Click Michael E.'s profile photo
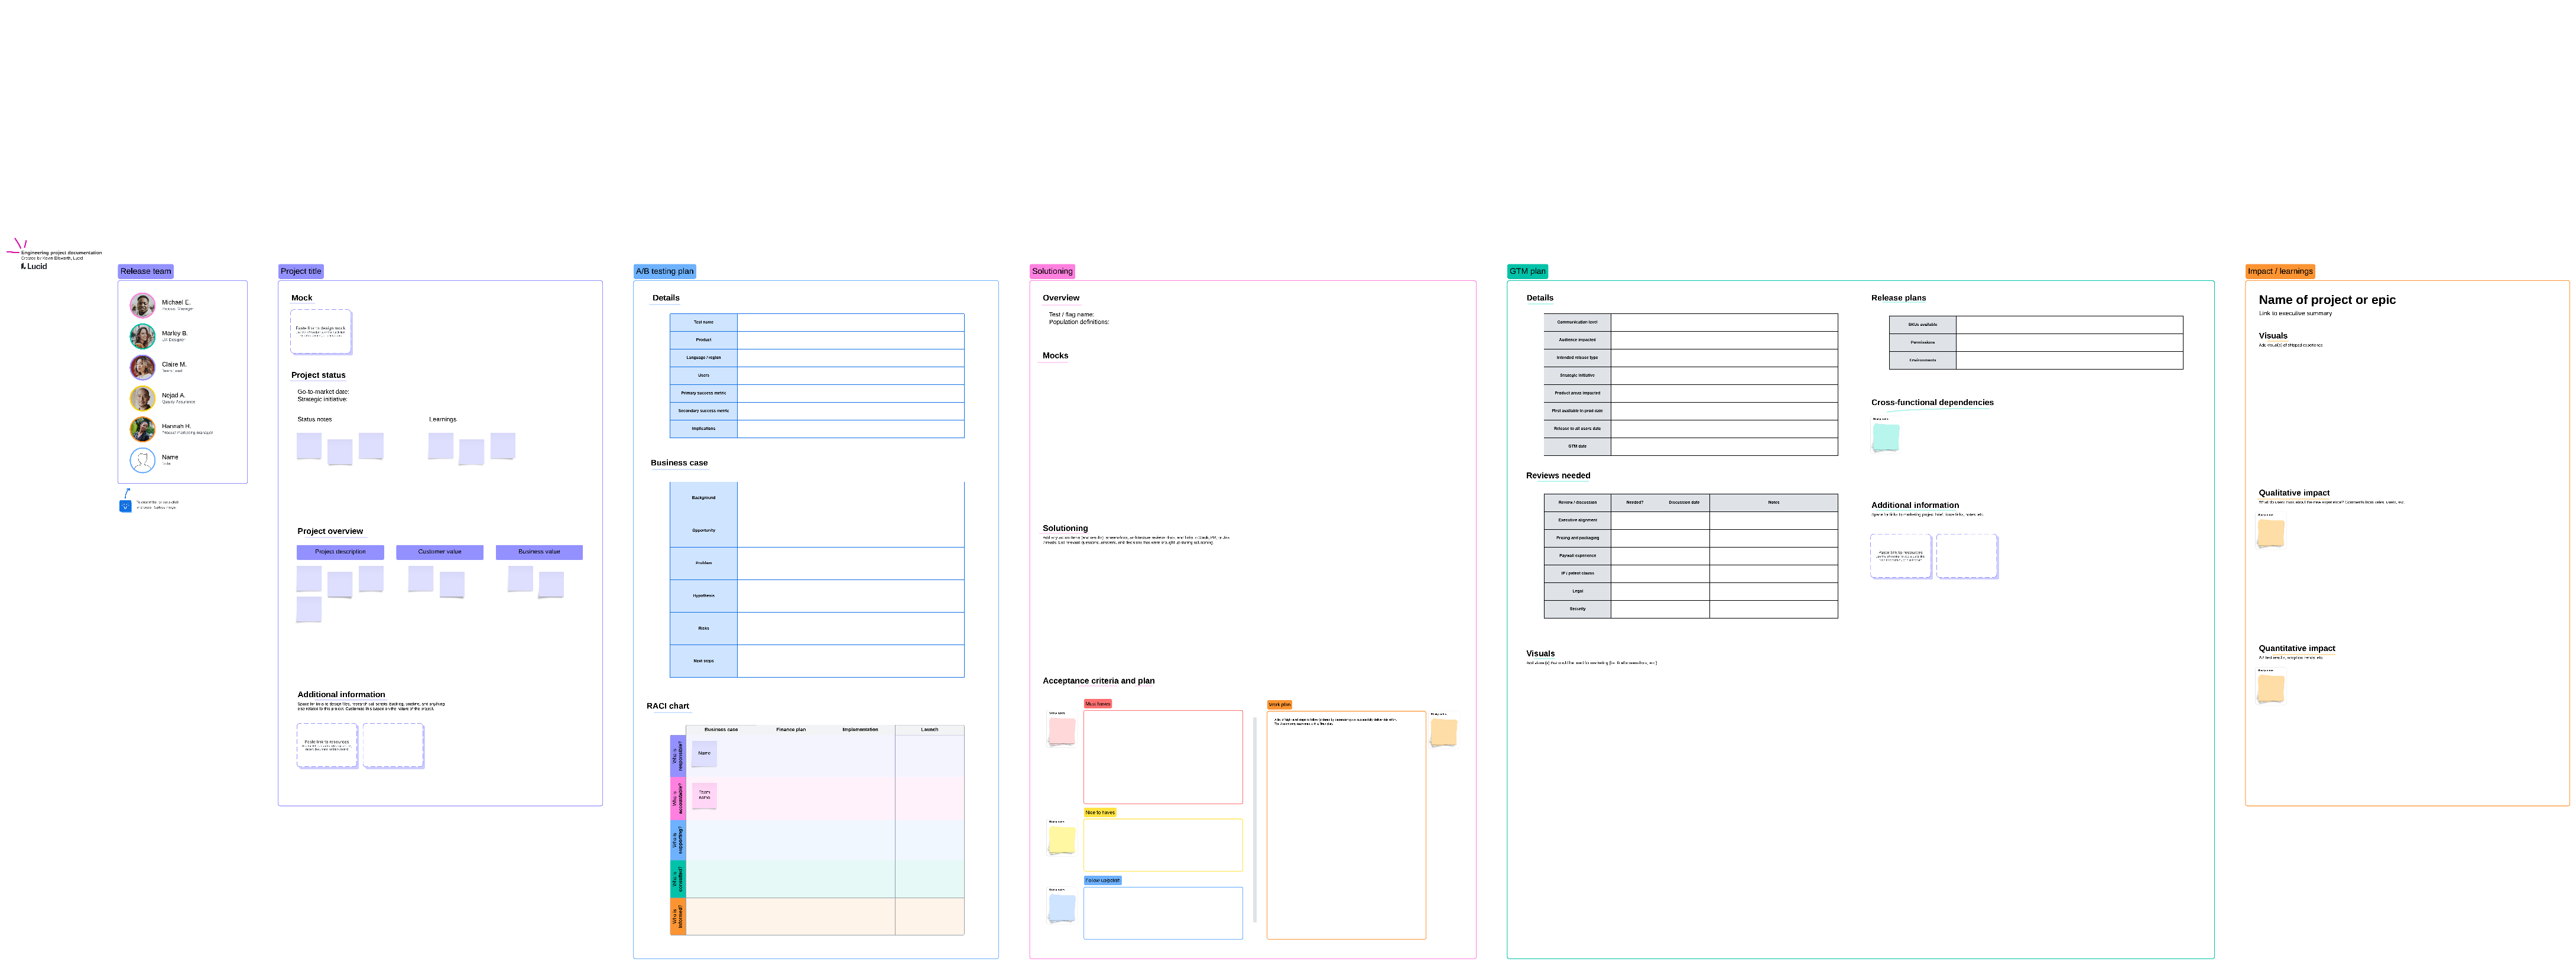 tap(142, 305)
